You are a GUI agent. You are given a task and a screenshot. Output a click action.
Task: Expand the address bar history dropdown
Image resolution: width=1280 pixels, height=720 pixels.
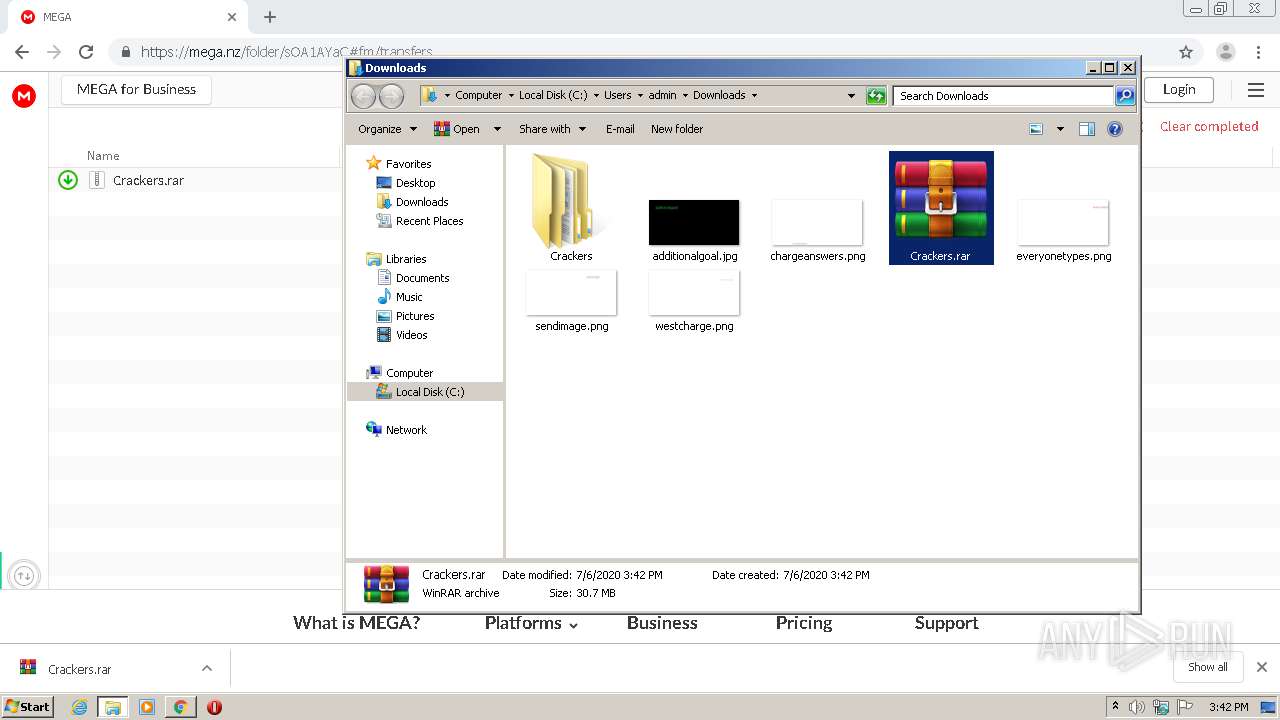pos(851,96)
